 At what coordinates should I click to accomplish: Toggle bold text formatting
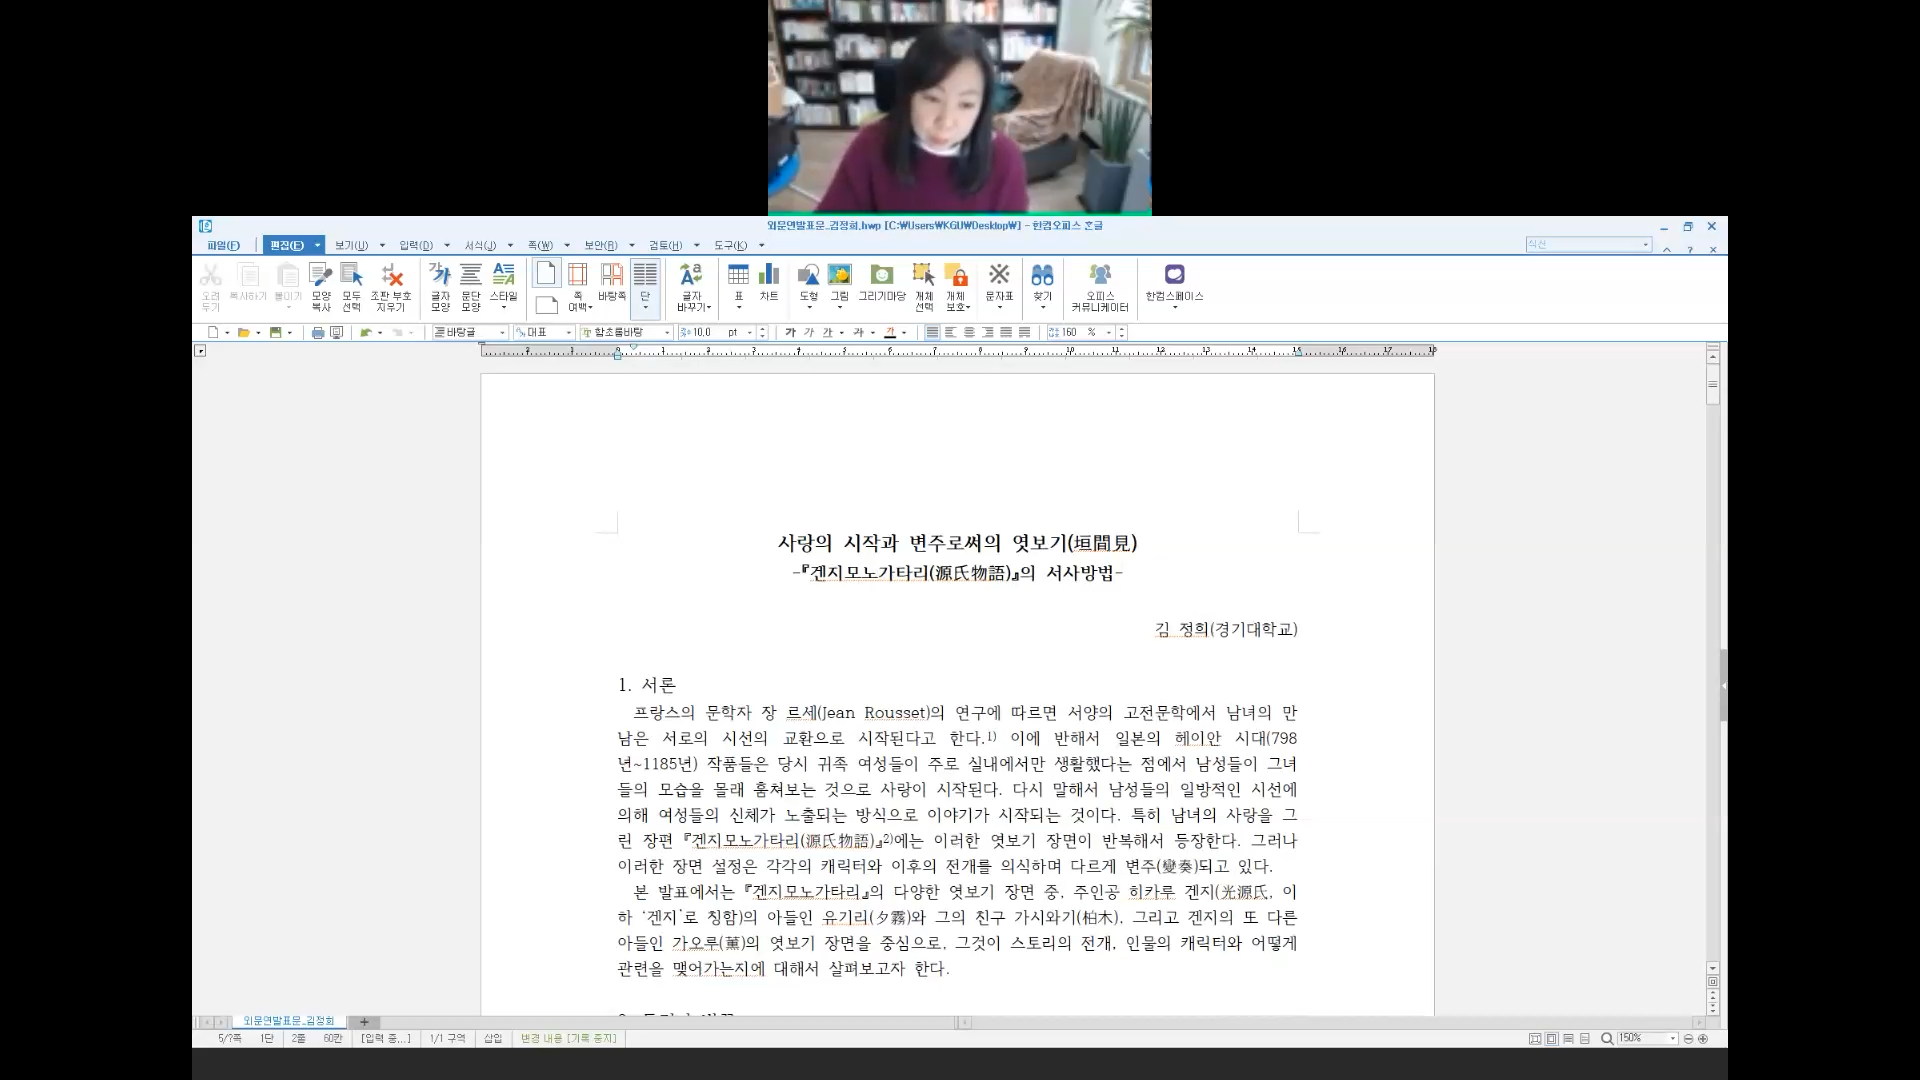click(790, 333)
